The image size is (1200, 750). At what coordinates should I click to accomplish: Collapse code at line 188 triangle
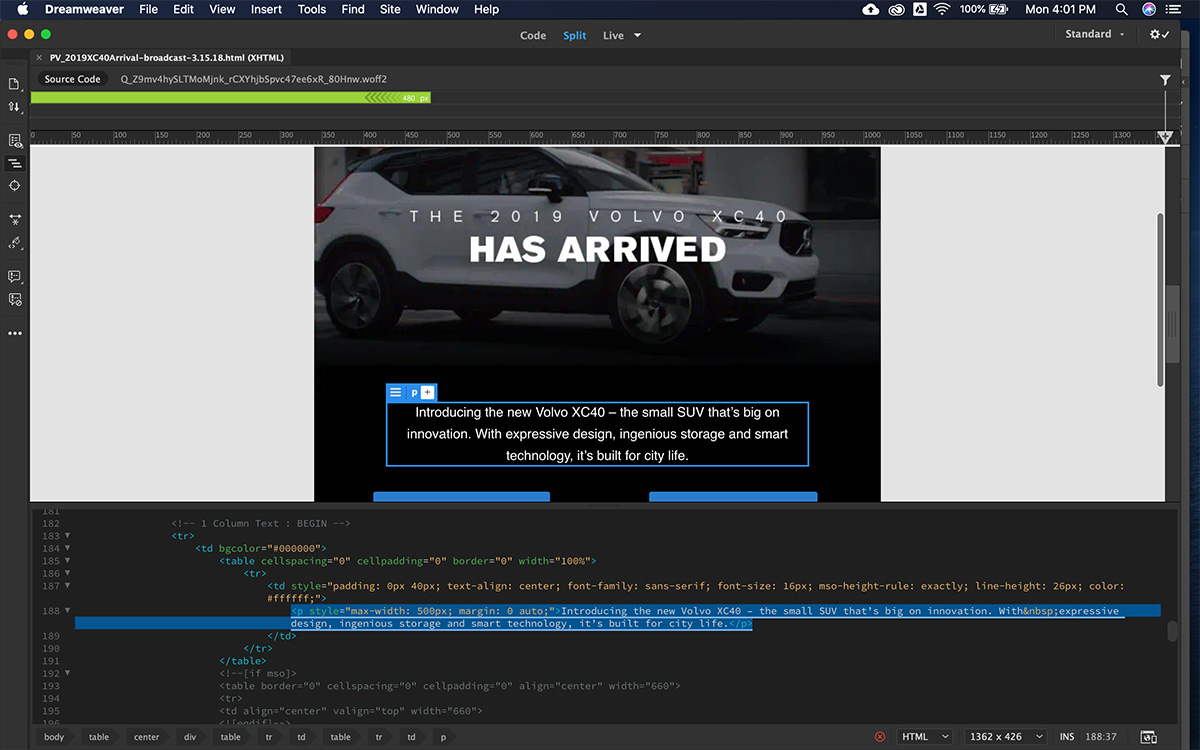67,610
